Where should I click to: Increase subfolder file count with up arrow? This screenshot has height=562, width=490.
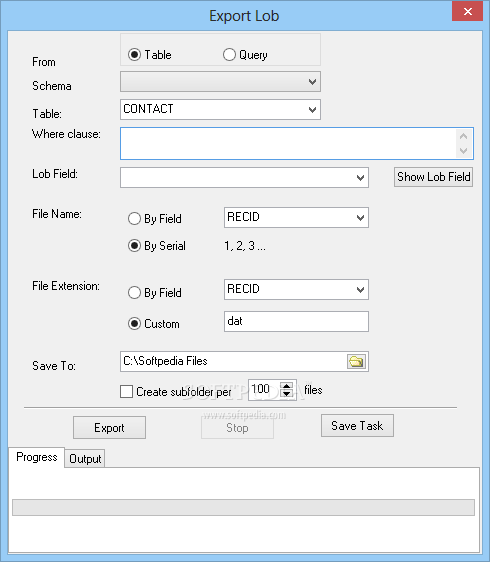(x=286, y=386)
